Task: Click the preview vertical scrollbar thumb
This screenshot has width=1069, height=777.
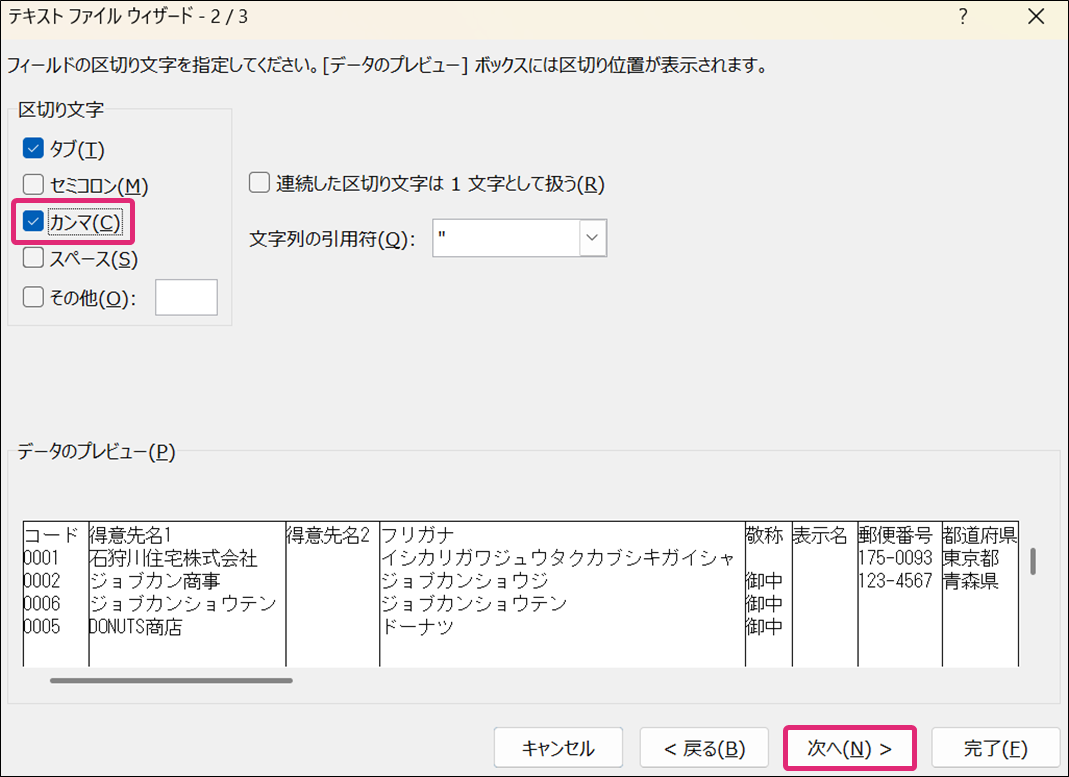Action: (1032, 562)
